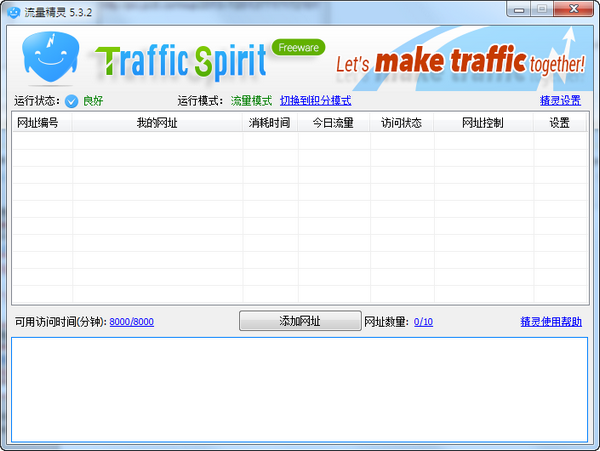Screen dimensions: 600x451
Task: Click the 可用访问时间(分钟) label
Action: click(x=61, y=322)
